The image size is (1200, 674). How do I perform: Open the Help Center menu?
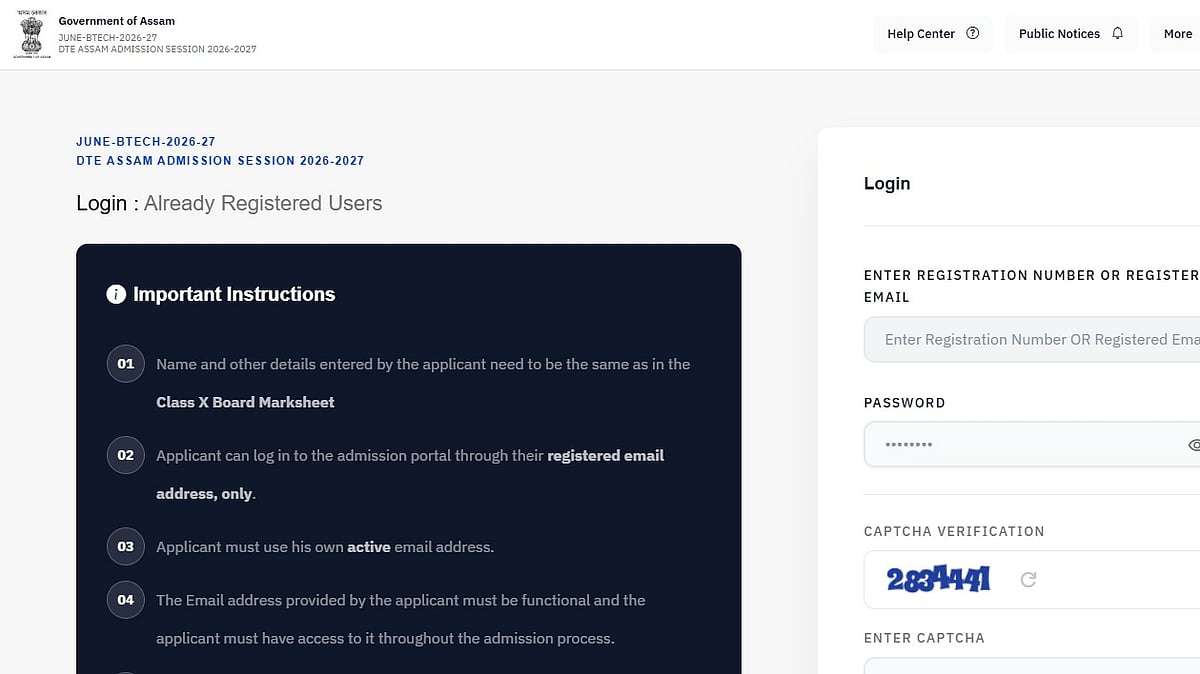point(933,34)
